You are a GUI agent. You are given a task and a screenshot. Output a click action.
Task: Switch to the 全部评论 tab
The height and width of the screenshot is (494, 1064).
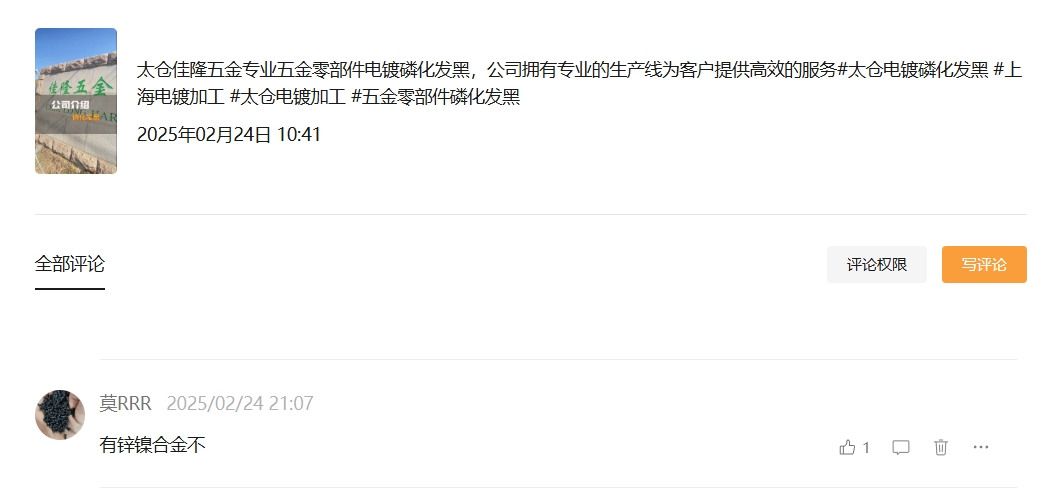coord(70,264)
